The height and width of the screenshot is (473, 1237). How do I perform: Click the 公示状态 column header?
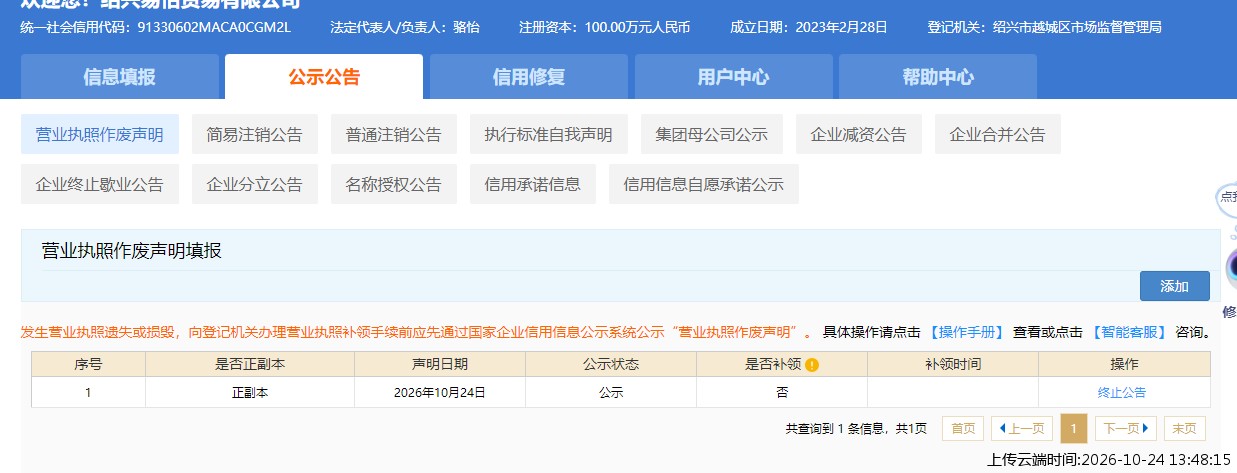(611, 365)
